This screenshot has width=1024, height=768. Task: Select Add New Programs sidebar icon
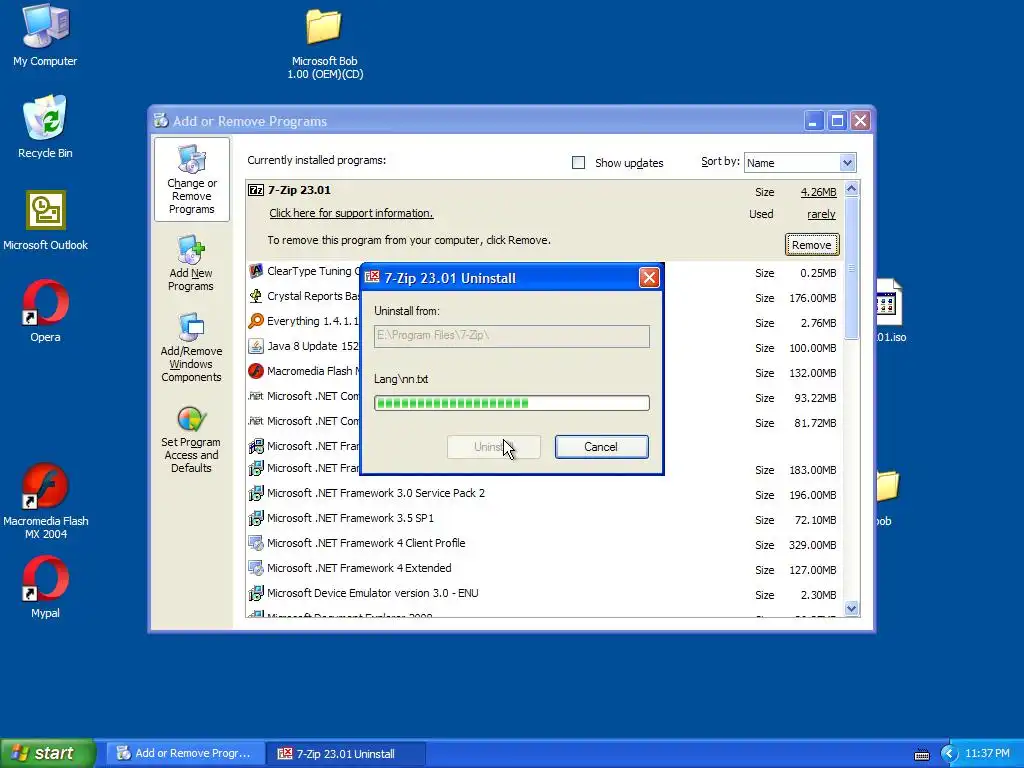(x=191, y=264)
